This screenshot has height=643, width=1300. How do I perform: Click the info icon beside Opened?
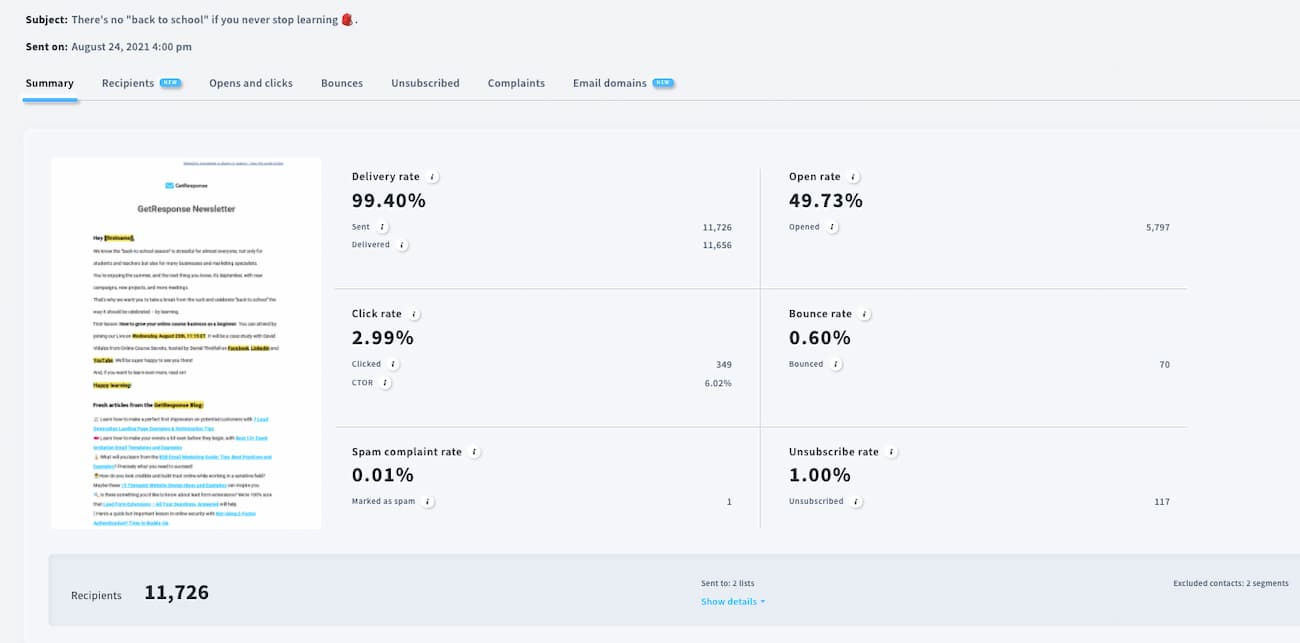[832, 227]
